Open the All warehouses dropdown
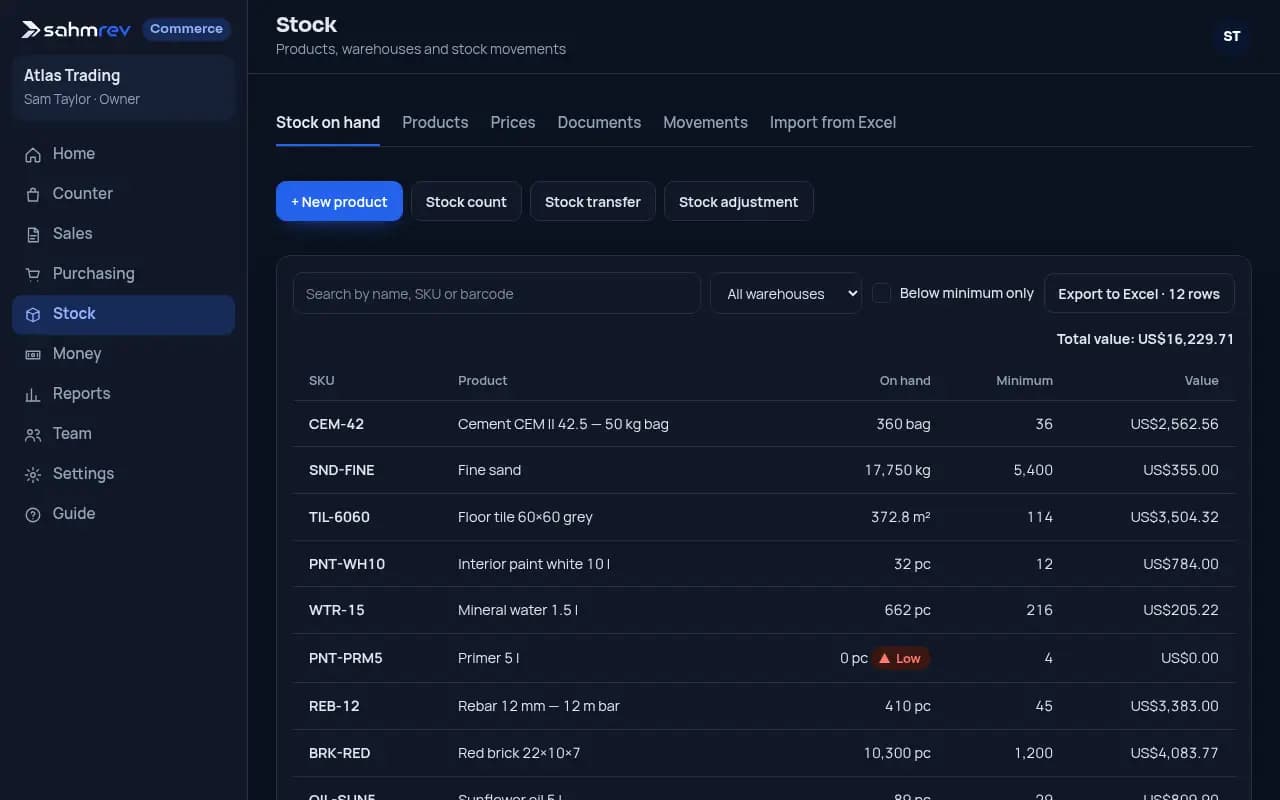Viewport: 1280px width, 800px height. (786, 293)
